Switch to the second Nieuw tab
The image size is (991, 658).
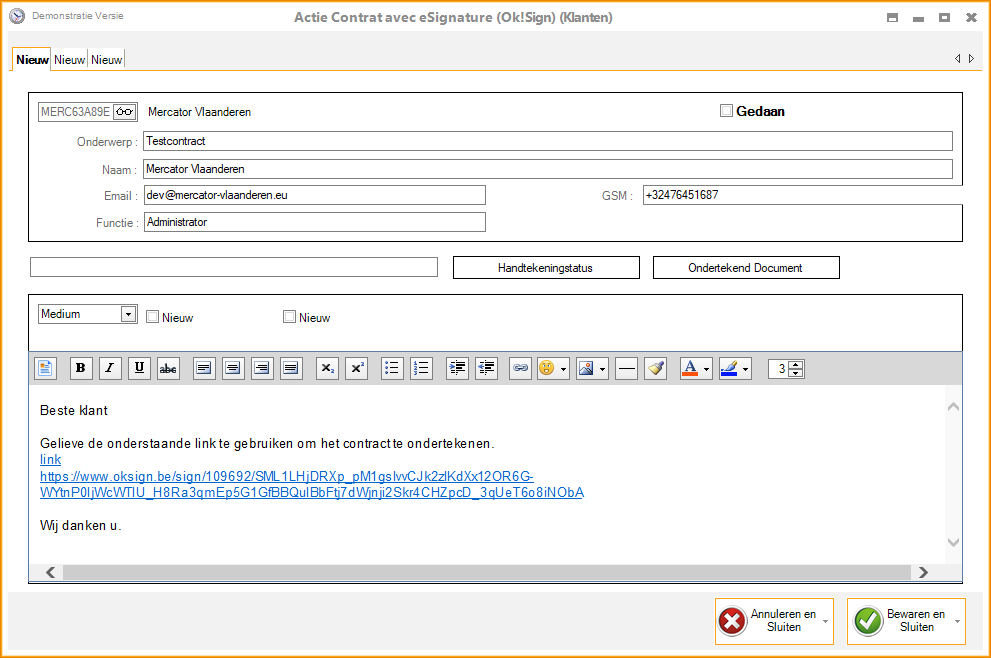tap(70, 60)
